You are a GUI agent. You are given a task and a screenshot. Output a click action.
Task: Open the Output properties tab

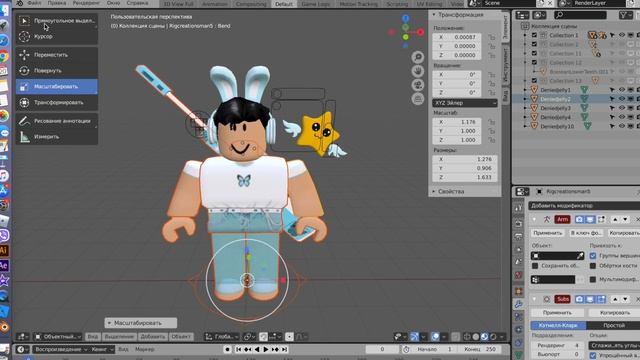[x=518, y=236]
